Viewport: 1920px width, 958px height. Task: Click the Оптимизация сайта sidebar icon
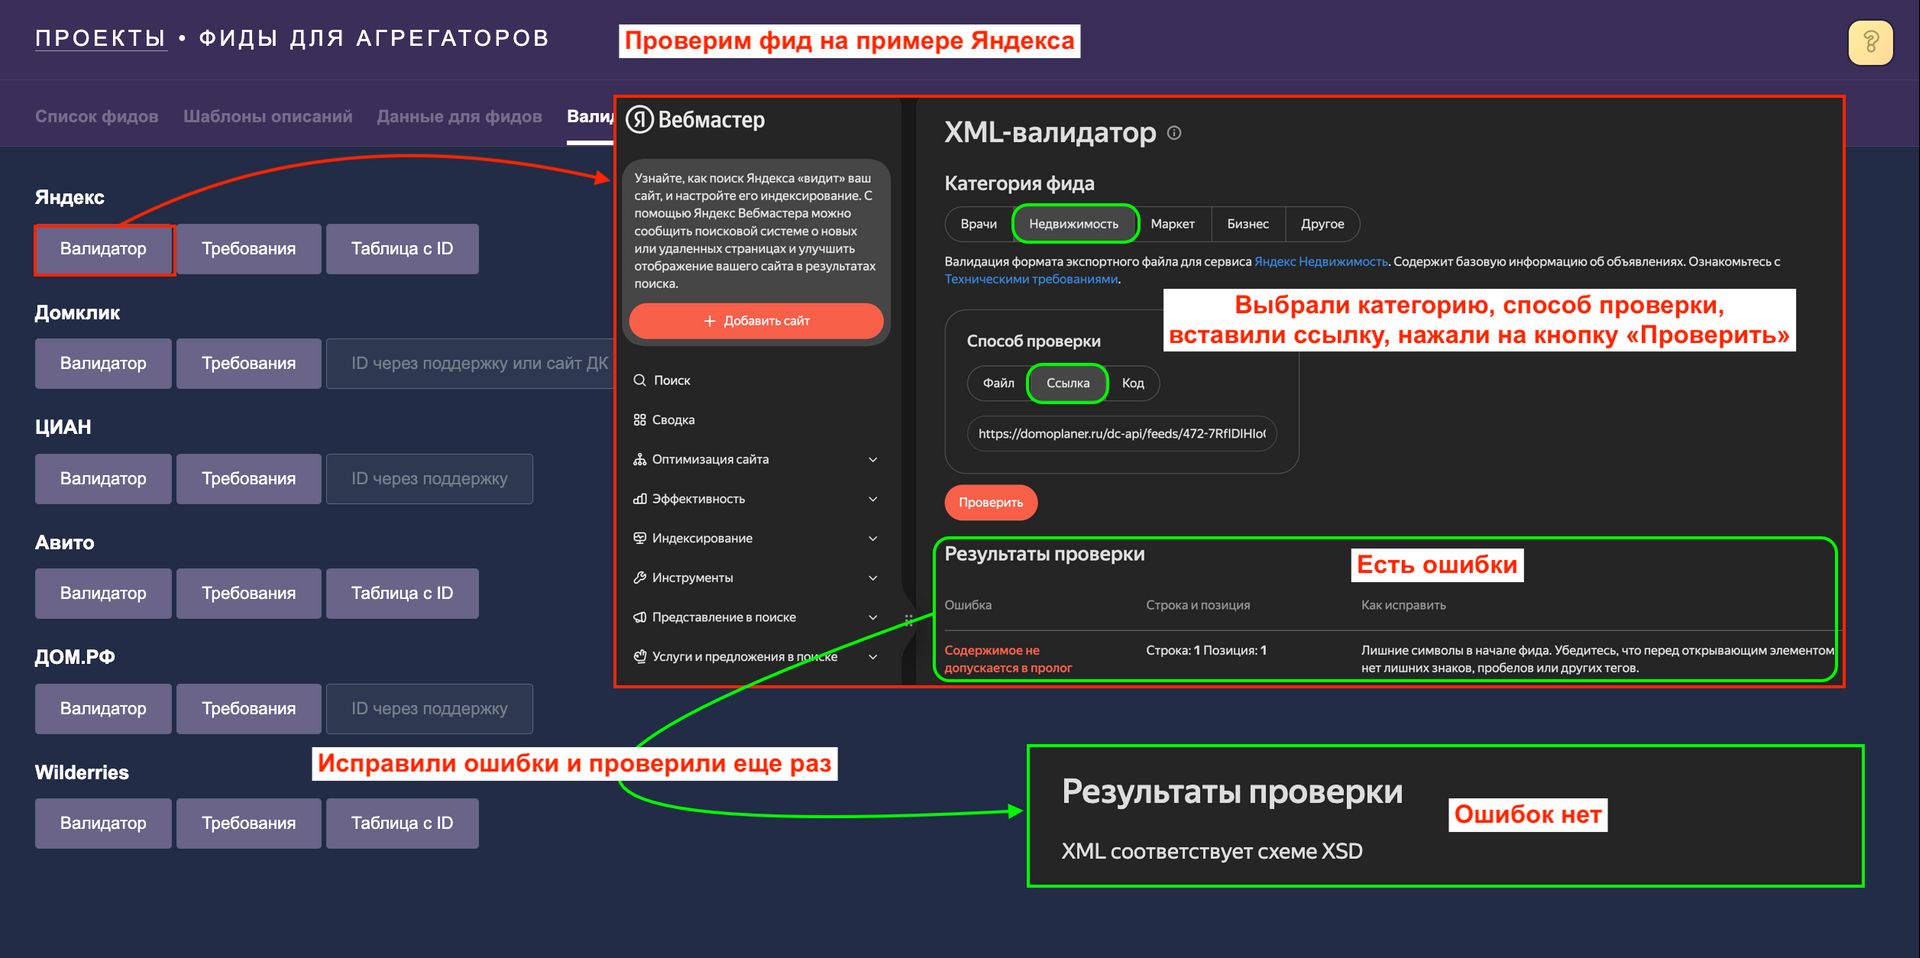pyautogui.click(x=640, y=459)
